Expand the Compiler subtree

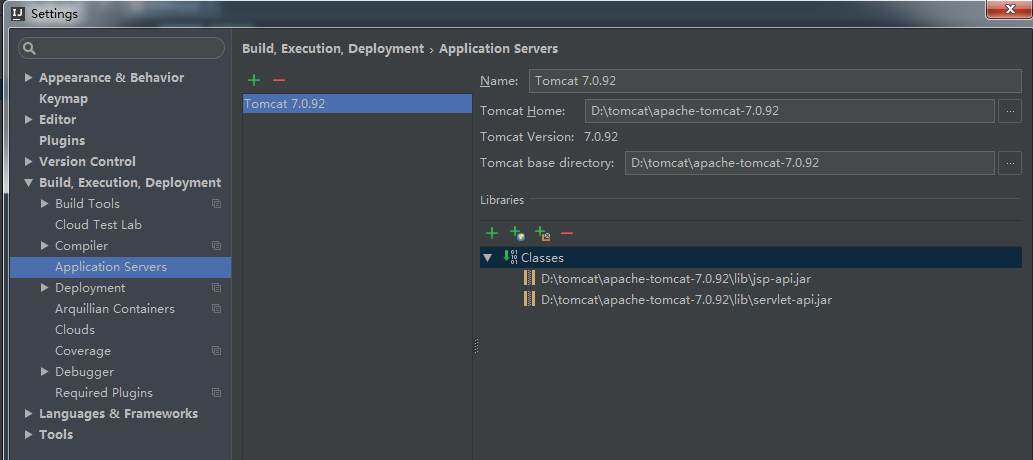tap(45, 246)
